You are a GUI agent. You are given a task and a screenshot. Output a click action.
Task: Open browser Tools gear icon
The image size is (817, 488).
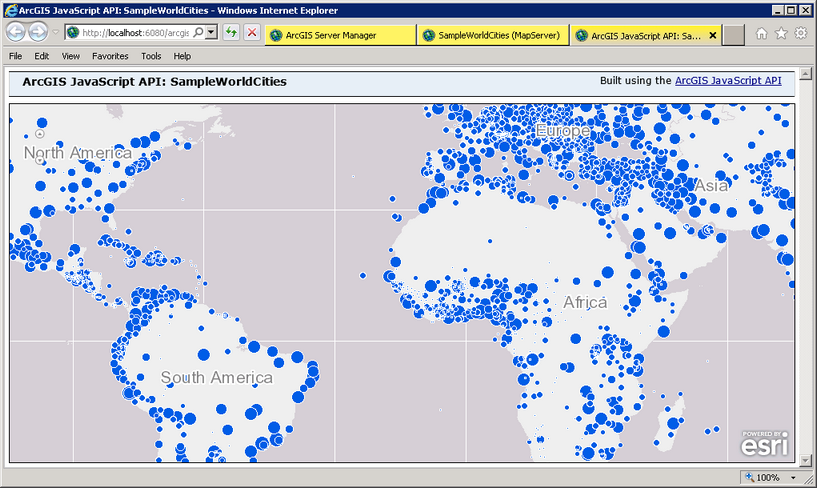tap(801, 33)
